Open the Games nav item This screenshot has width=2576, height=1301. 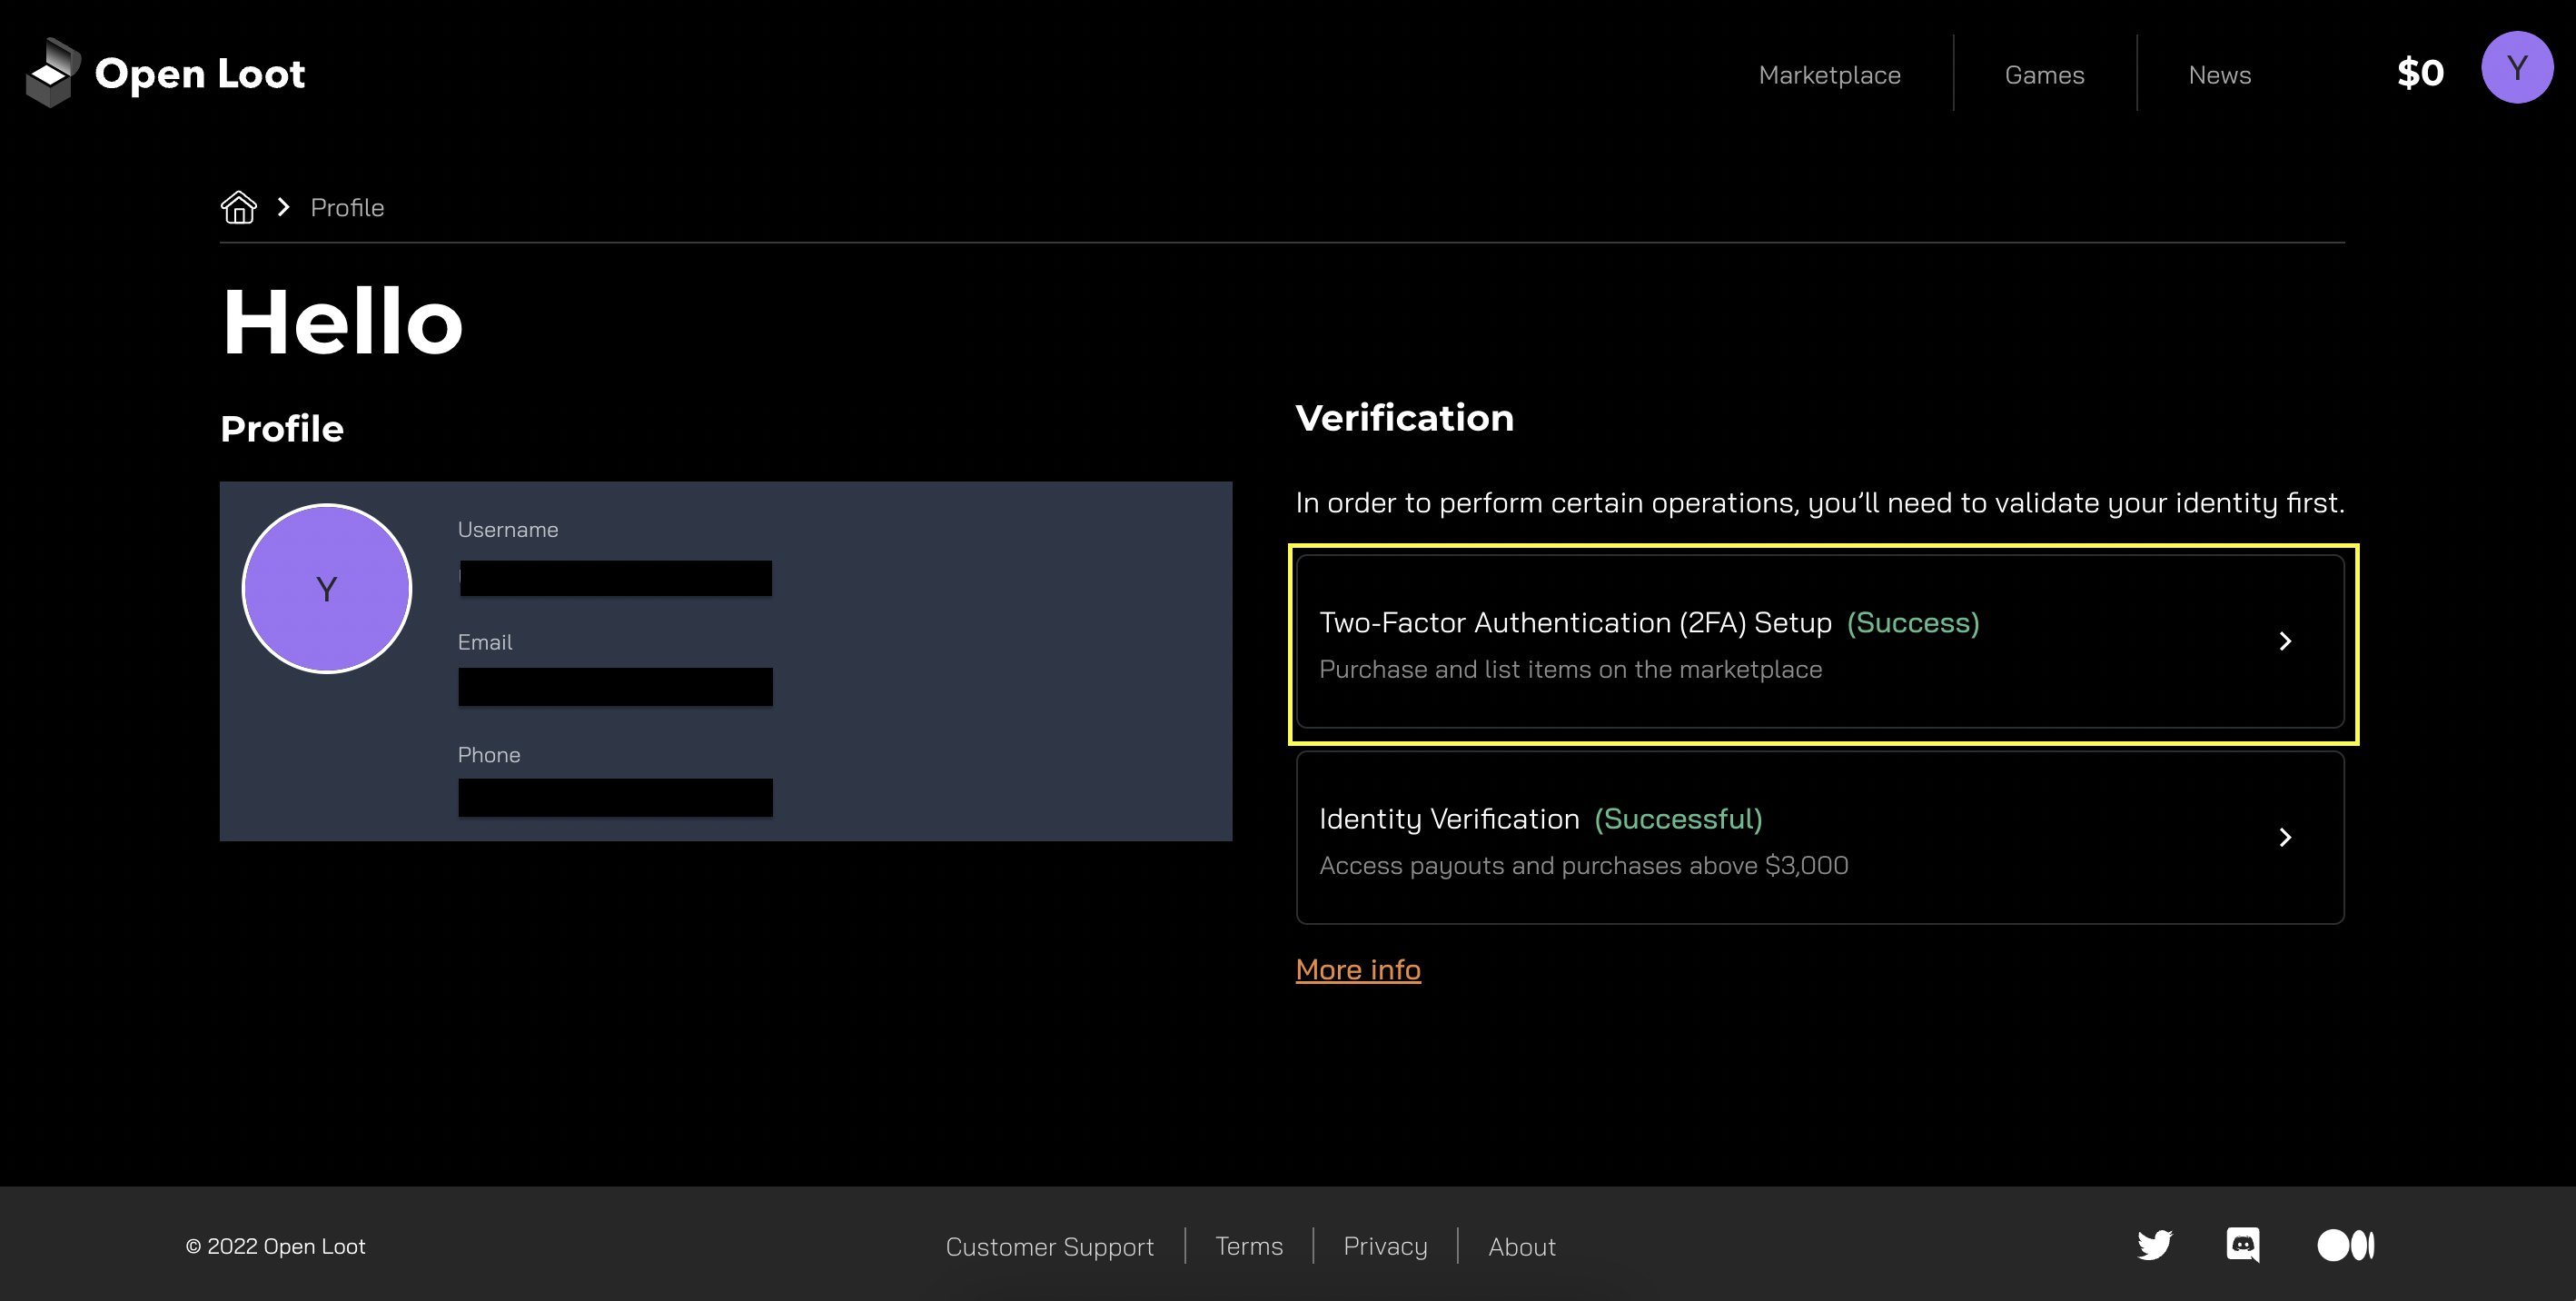click(2044, 75)
